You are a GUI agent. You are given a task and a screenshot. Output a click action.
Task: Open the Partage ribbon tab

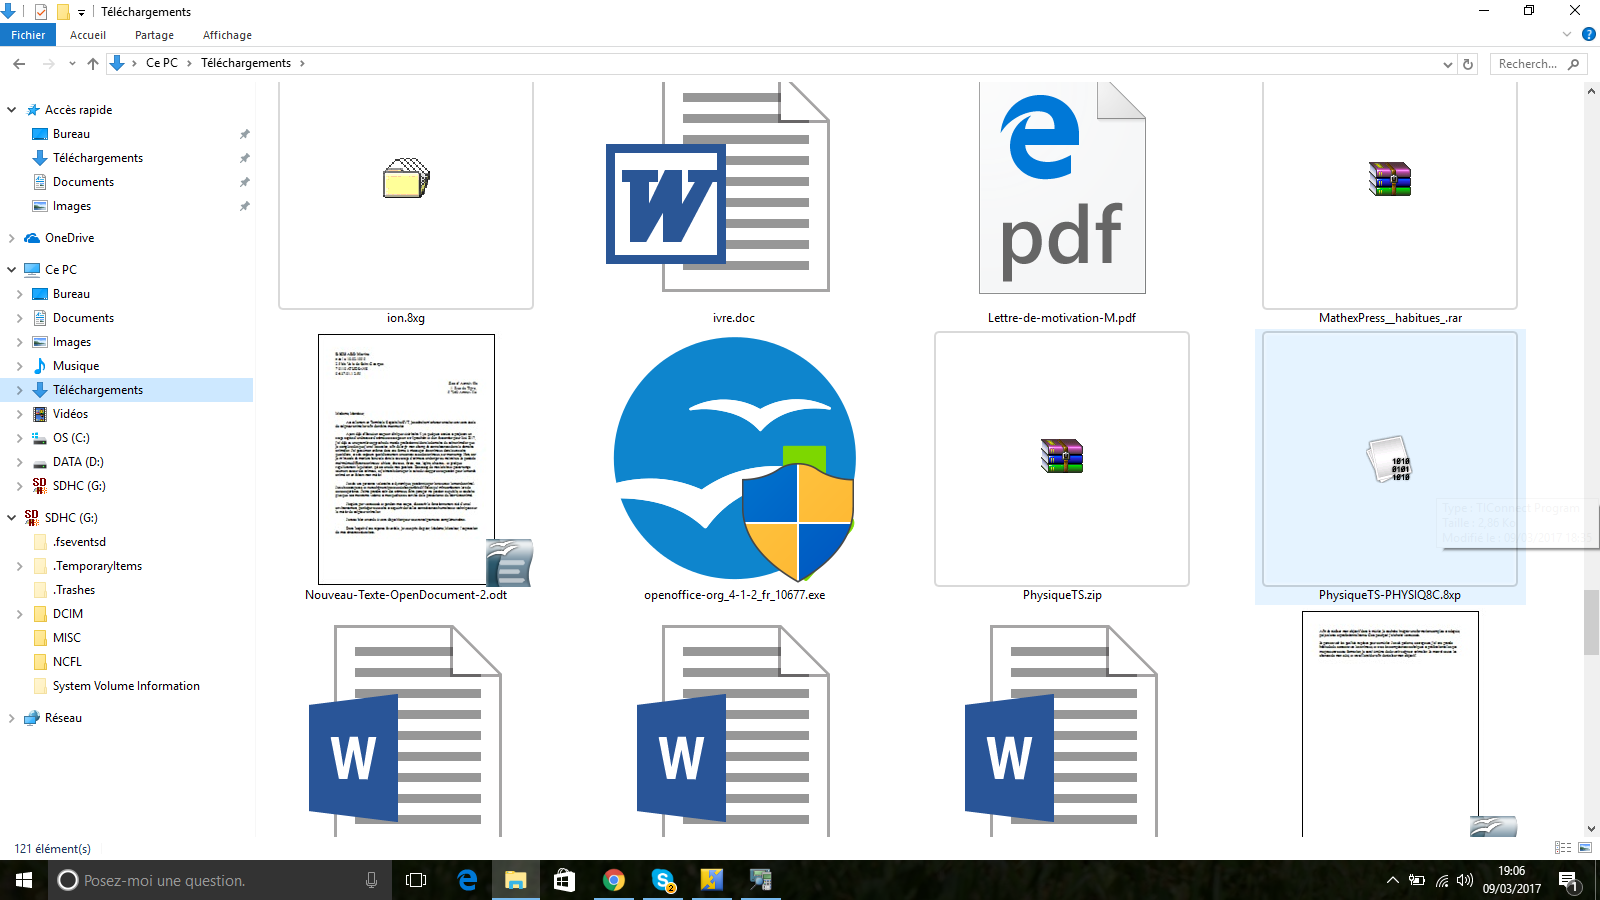click(154, 35)
